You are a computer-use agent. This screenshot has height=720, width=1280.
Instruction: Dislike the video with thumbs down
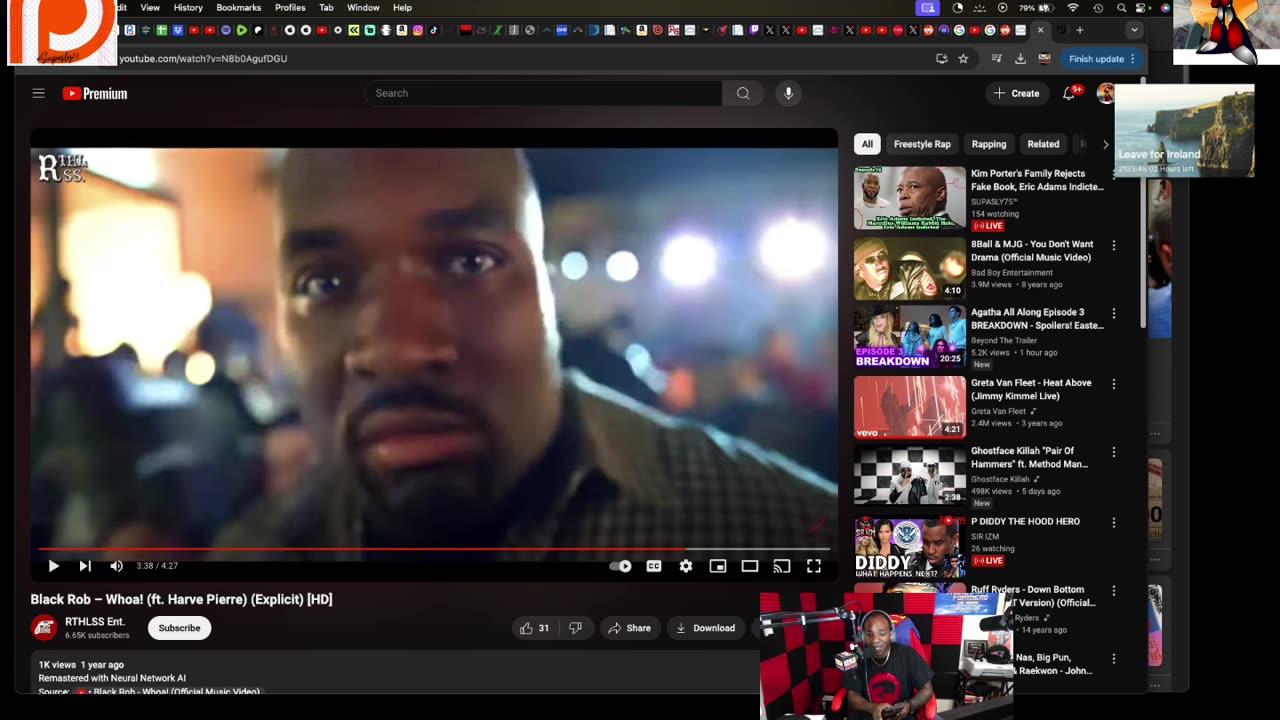[x=575, y=628]
